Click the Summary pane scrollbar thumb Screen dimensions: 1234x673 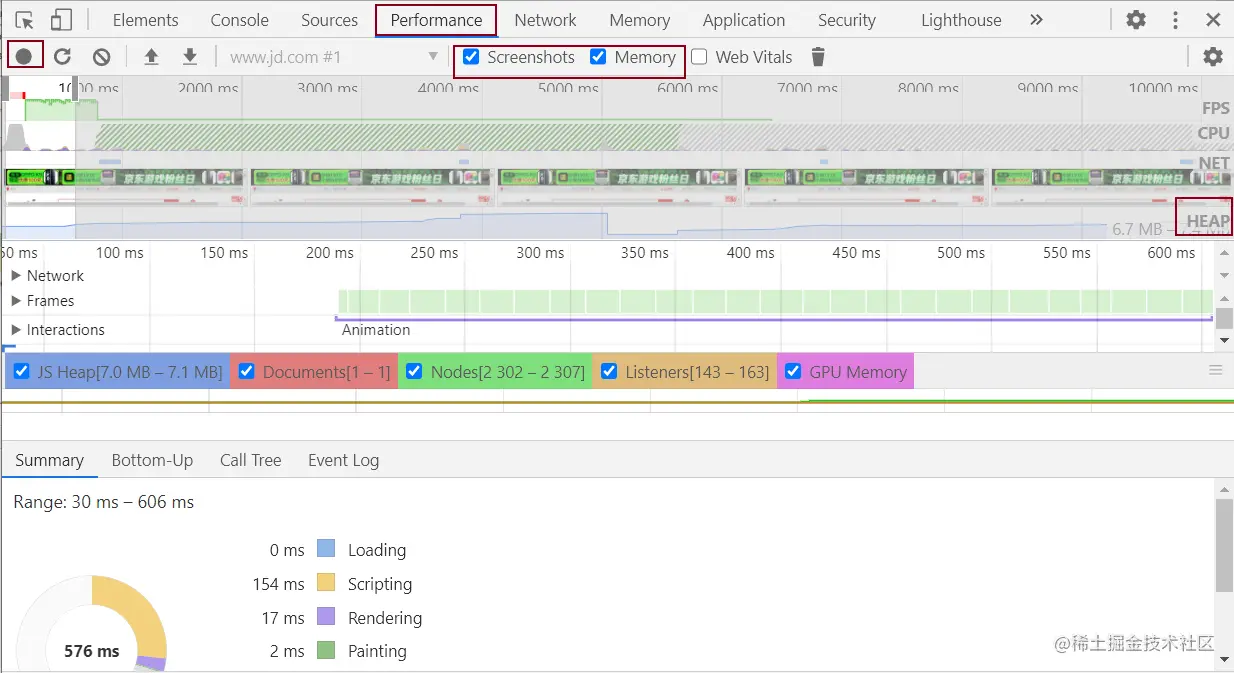point(1224,544)
